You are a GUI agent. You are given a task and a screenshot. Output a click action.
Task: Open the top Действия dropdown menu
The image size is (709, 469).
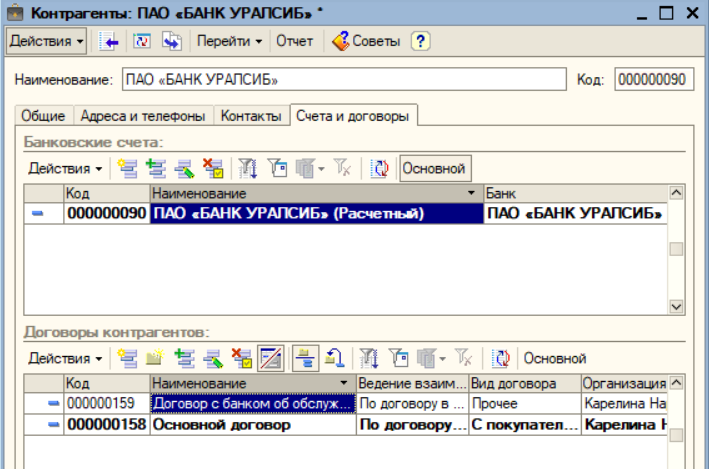[x=46, y=41]
